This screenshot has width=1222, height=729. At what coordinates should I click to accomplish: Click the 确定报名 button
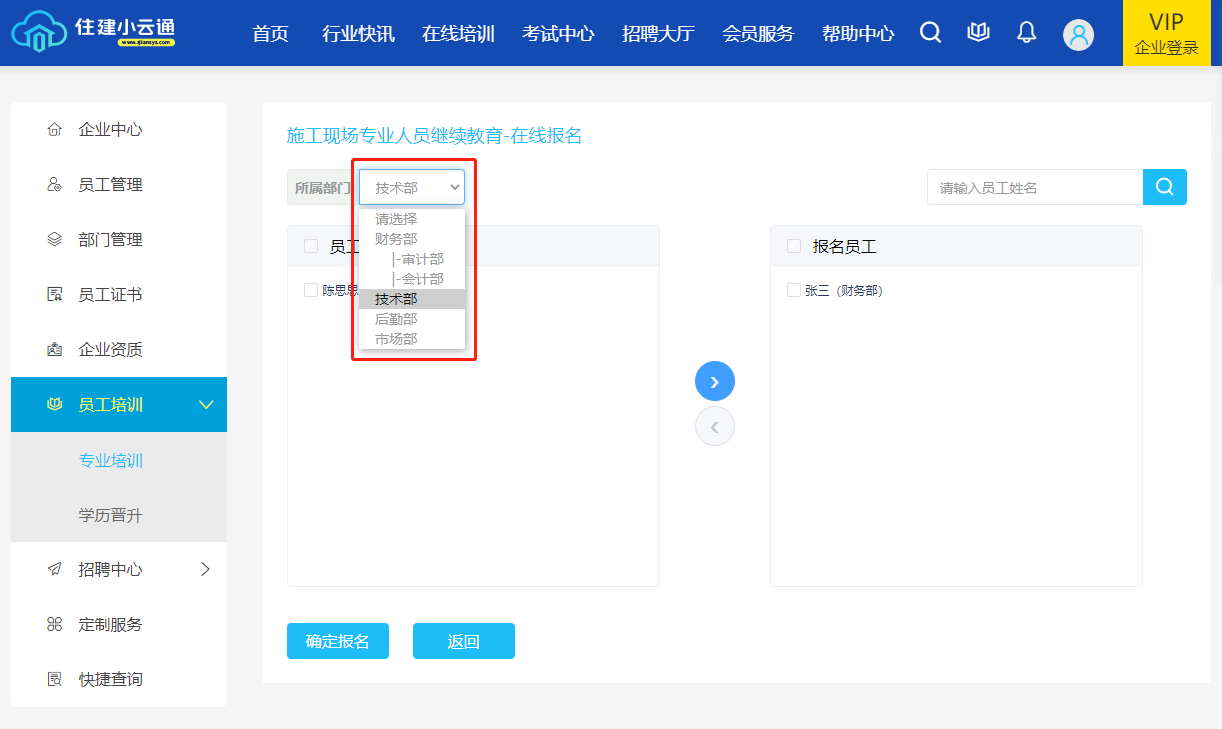coord(337,641)
